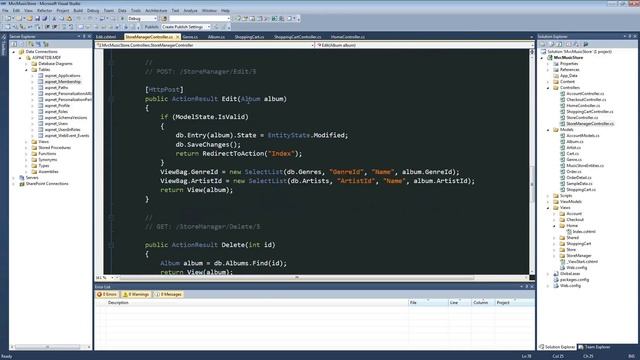
Task: Select AccountController.cs in Solution Explorer
Action: [x=585, y=94]
